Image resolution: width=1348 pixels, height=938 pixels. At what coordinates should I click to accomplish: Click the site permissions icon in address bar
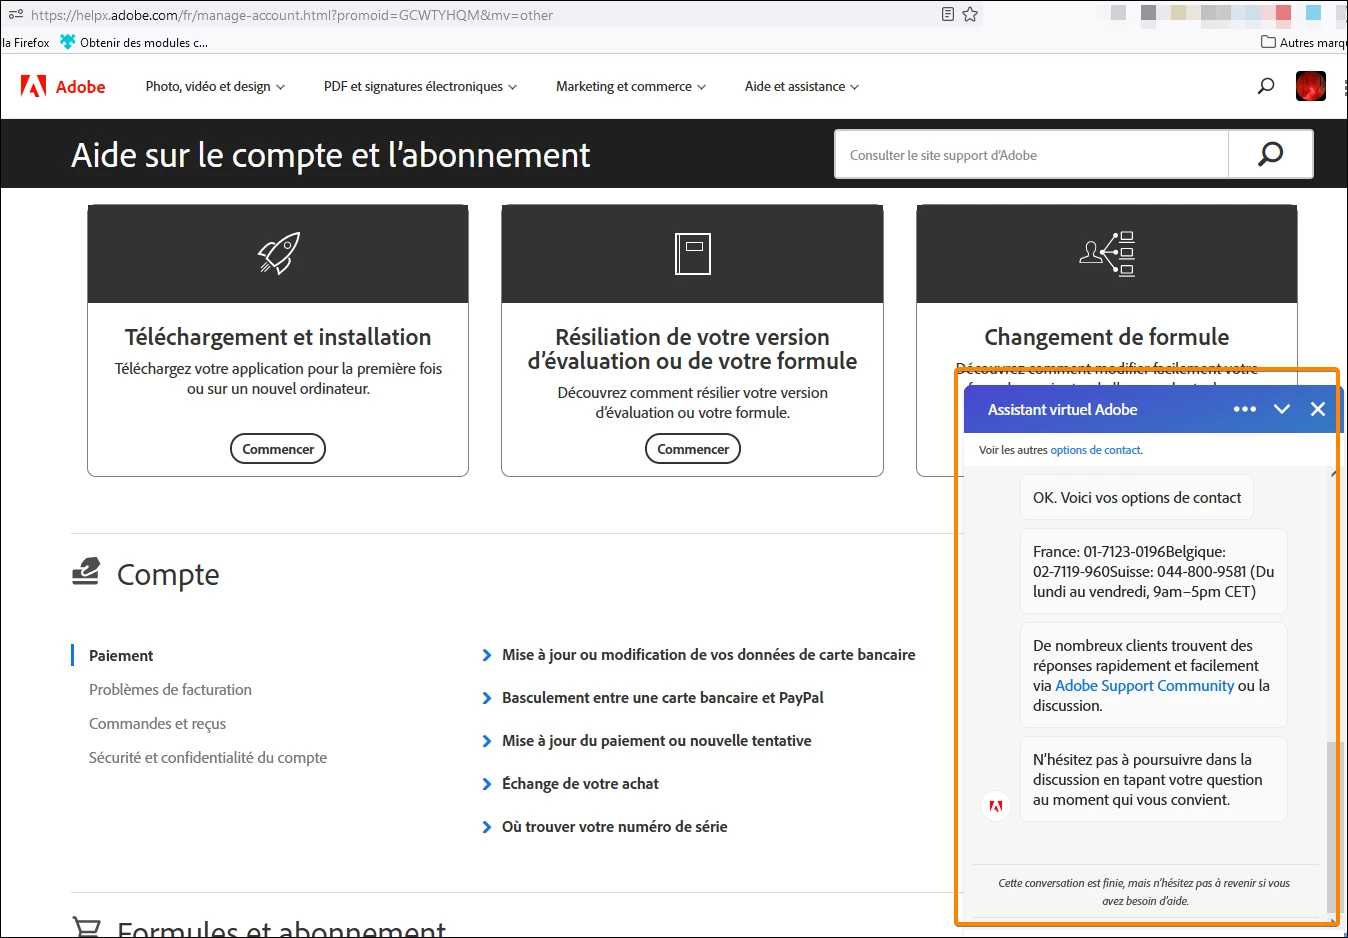click(16, 14)
